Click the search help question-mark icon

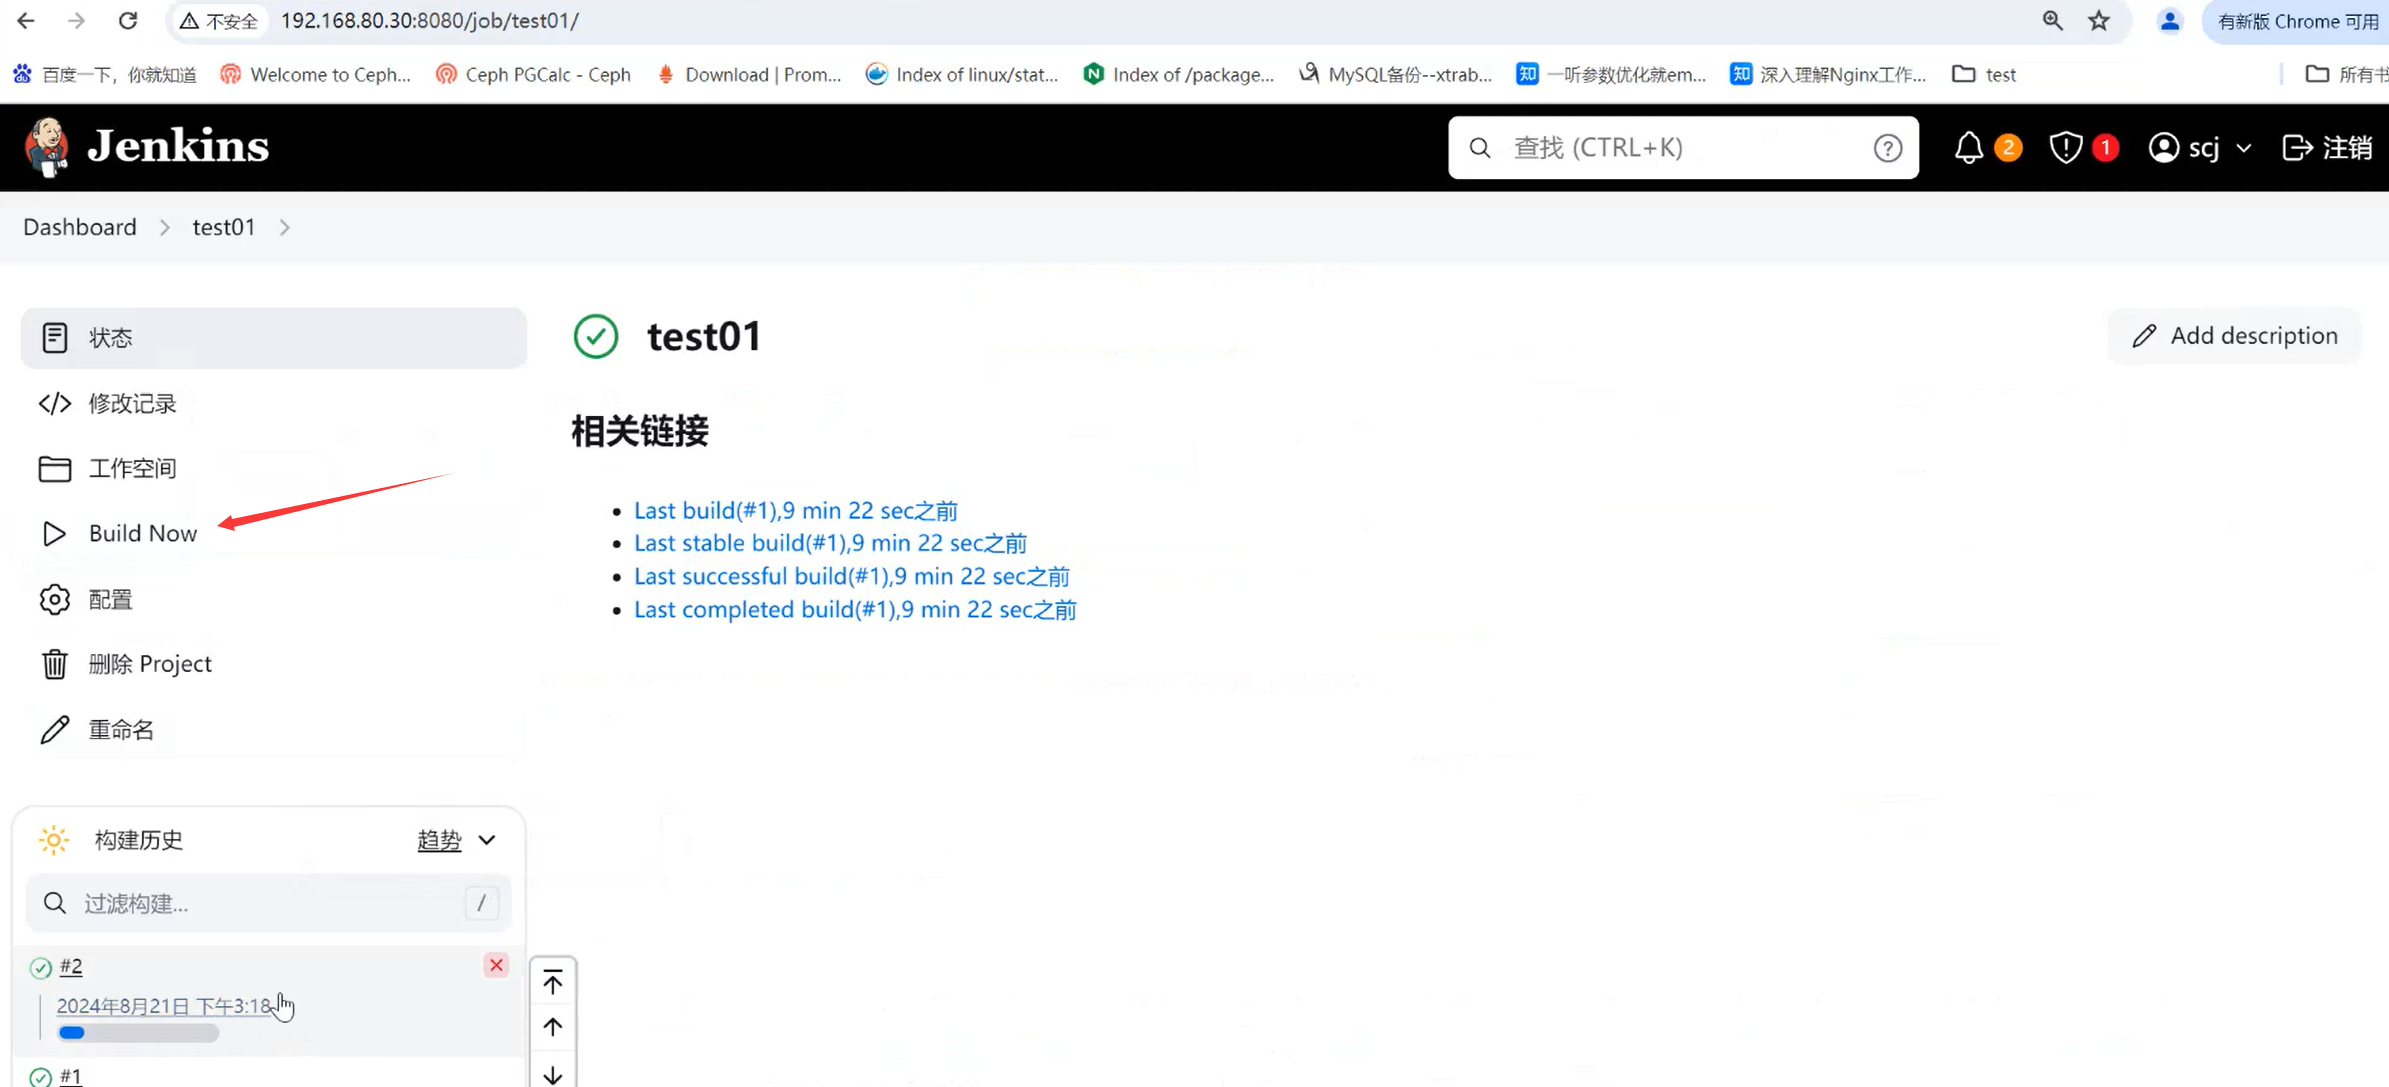[1887, 148]
